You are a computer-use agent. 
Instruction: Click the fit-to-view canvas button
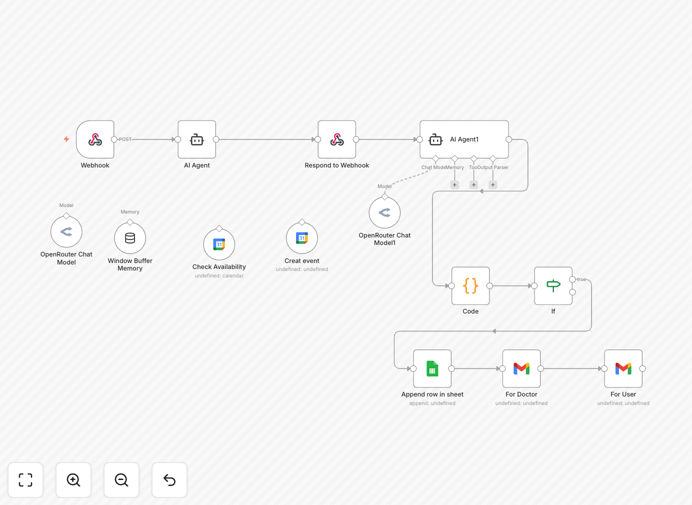click(x=26, y=480)
